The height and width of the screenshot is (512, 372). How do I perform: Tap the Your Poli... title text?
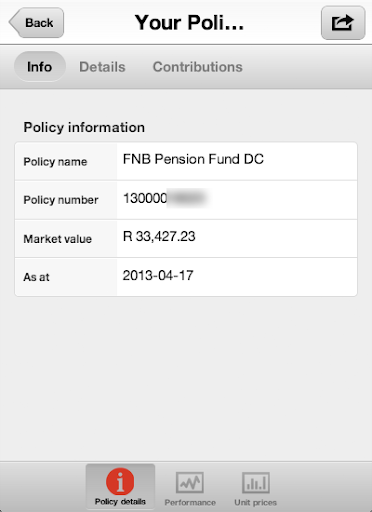[189, 23]
